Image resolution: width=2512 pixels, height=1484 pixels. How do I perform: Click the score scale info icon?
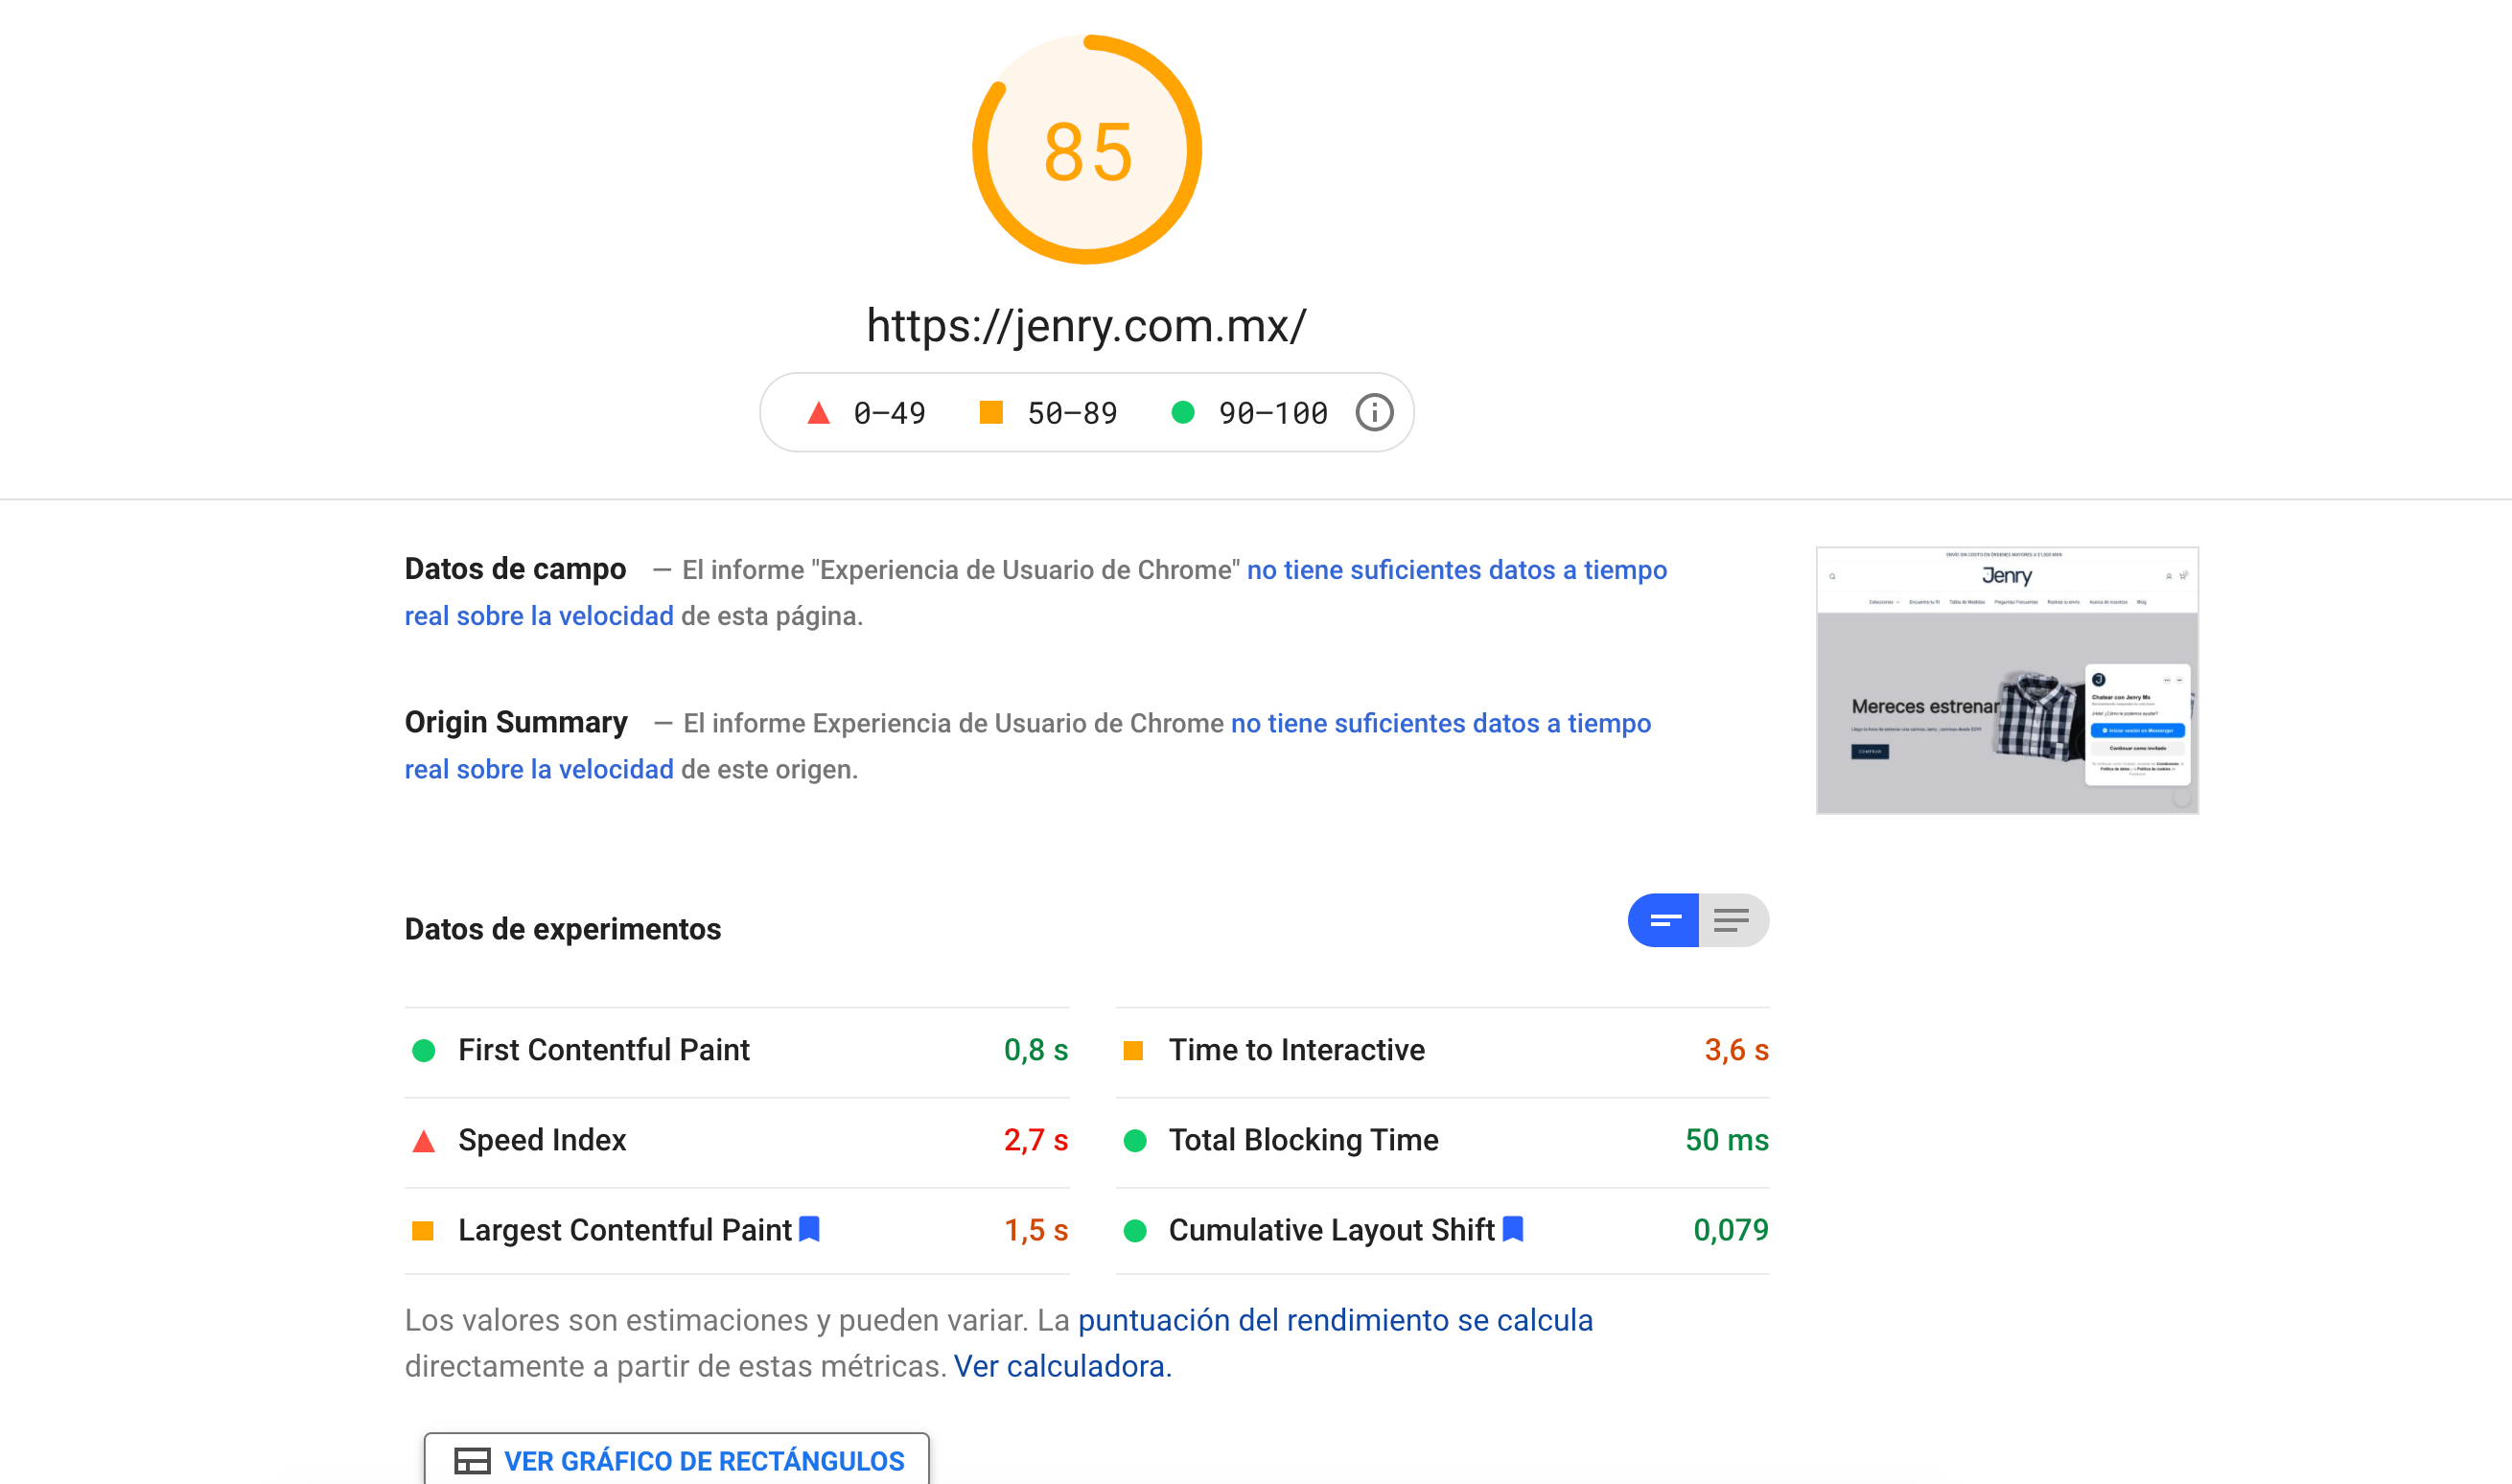point(1374,413)
